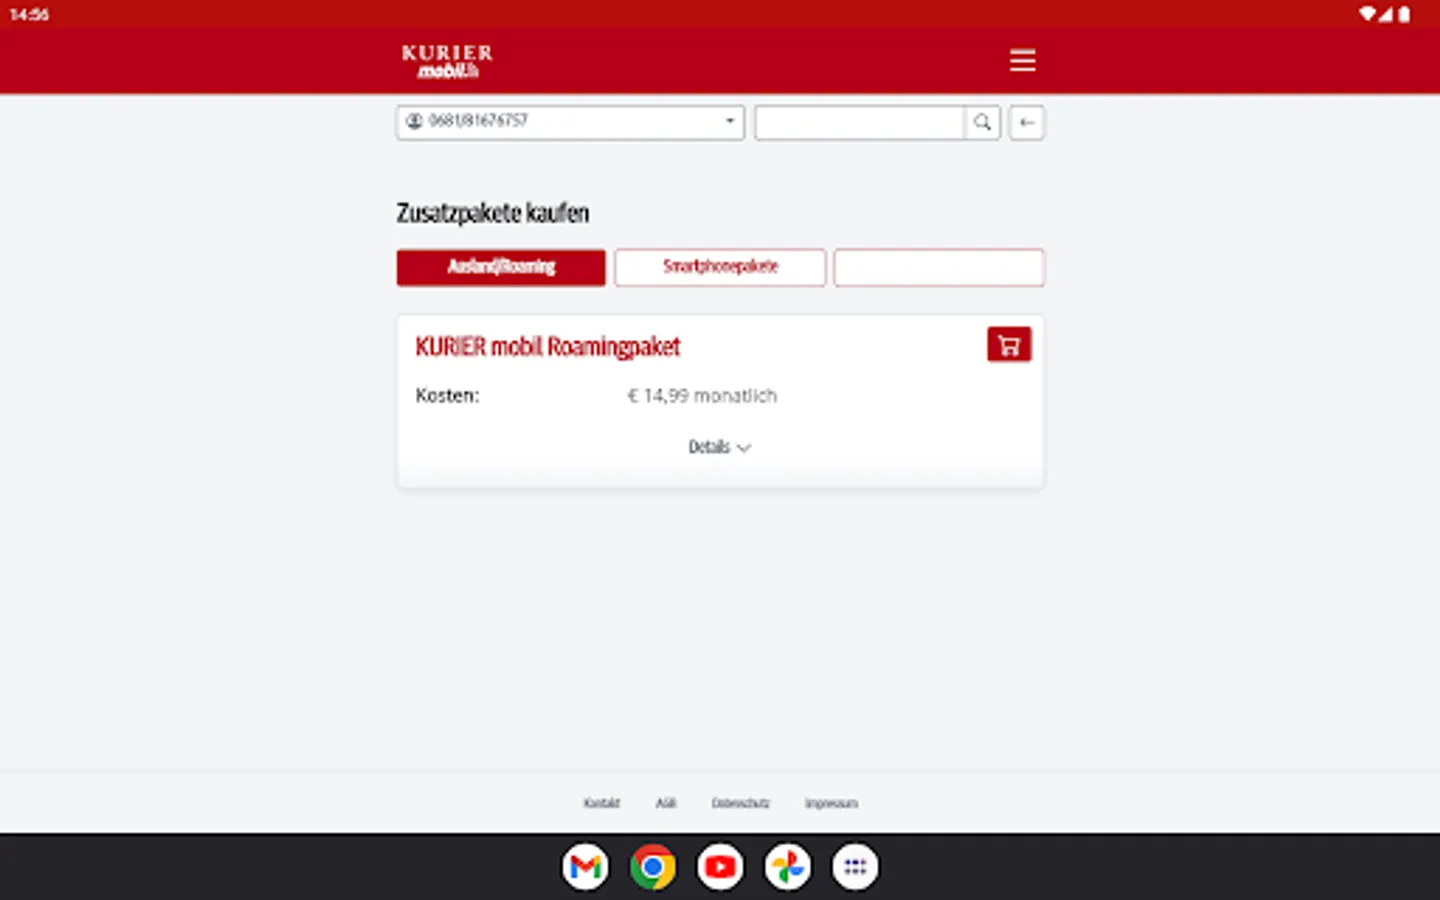Add Roamingpaket via the shopping cart icon
Image resolution: width=1440 pixels, height=900 pixels.
pyautogui.click(x=1009, y=345)
